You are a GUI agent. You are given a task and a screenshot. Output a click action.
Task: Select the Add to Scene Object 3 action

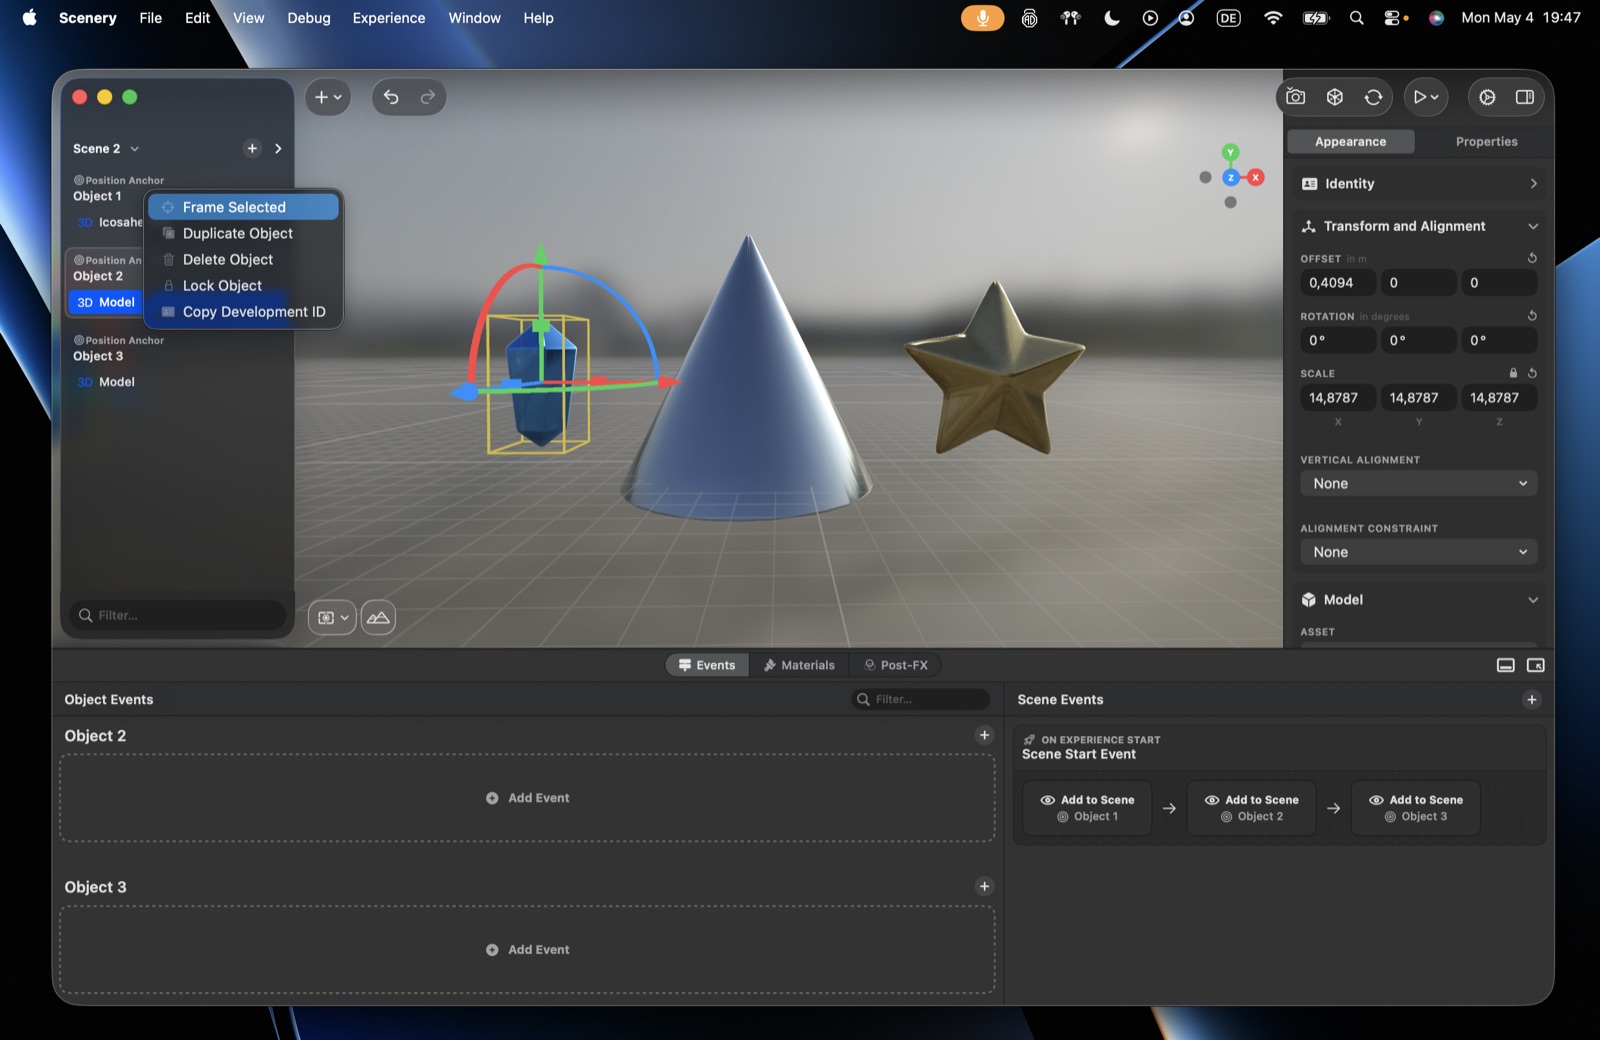click(1416, 808)
